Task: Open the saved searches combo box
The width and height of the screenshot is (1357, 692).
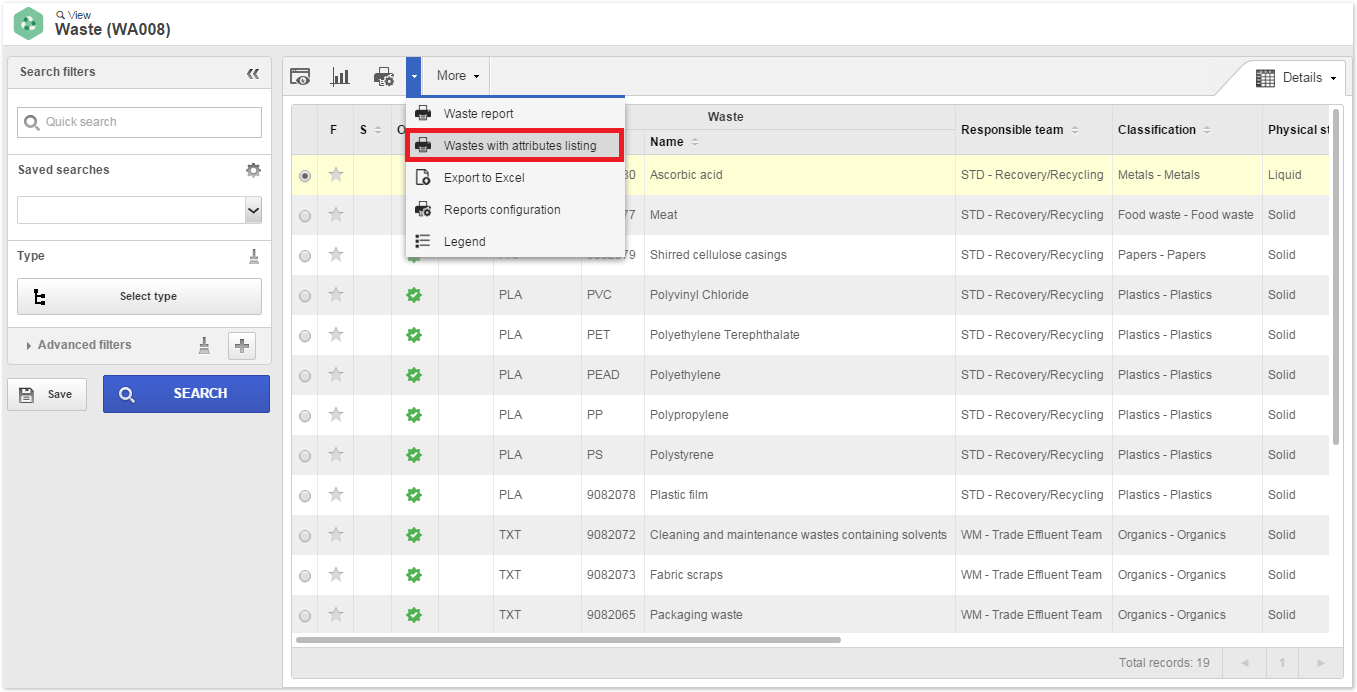Action: pos(140,210)
